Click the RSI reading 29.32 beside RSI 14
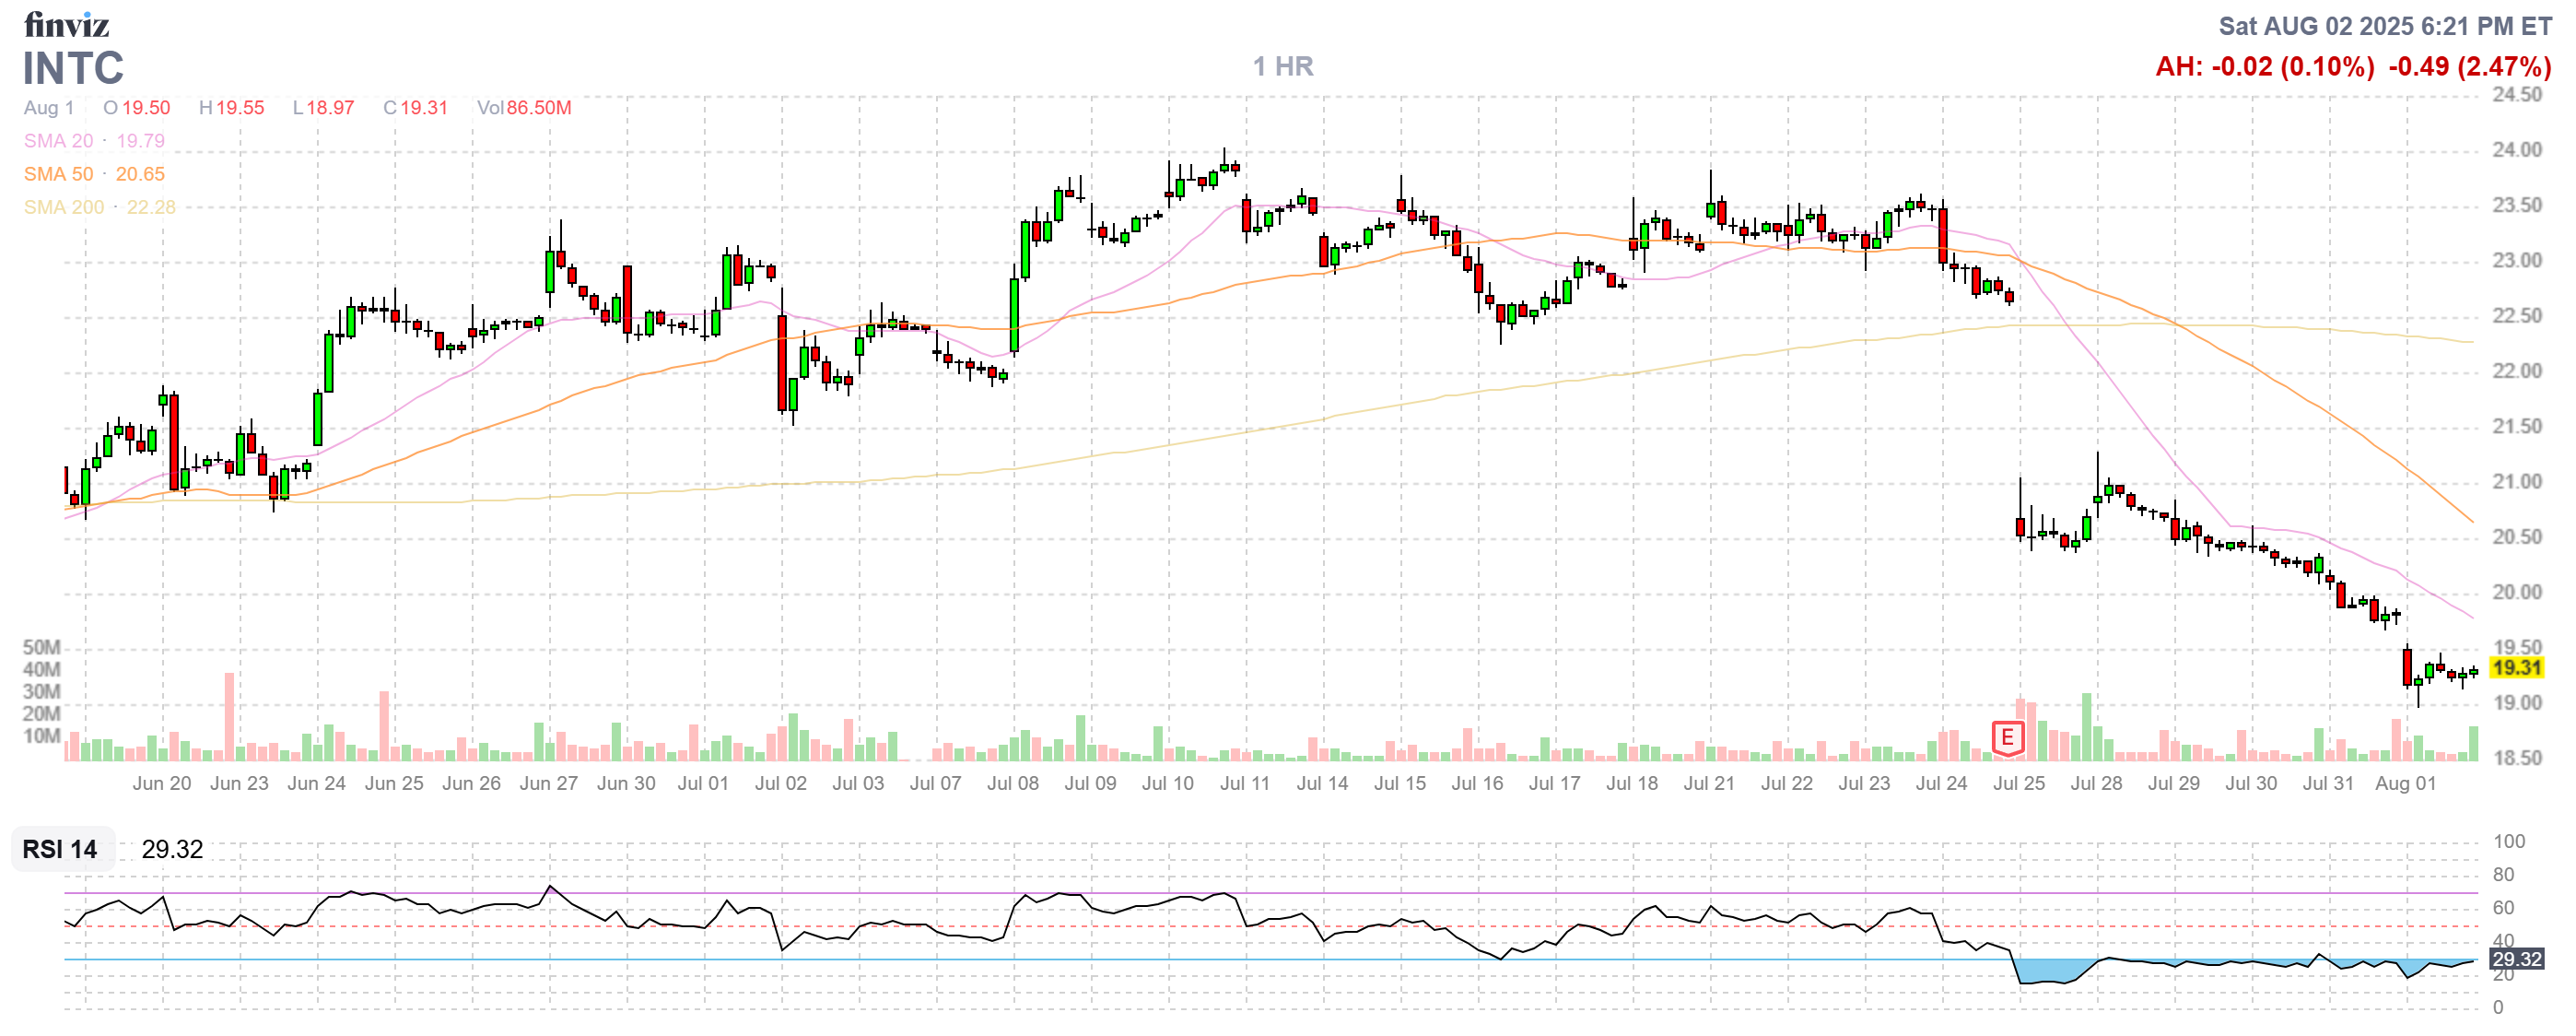 pyautogui.click(x=172, y=849)
